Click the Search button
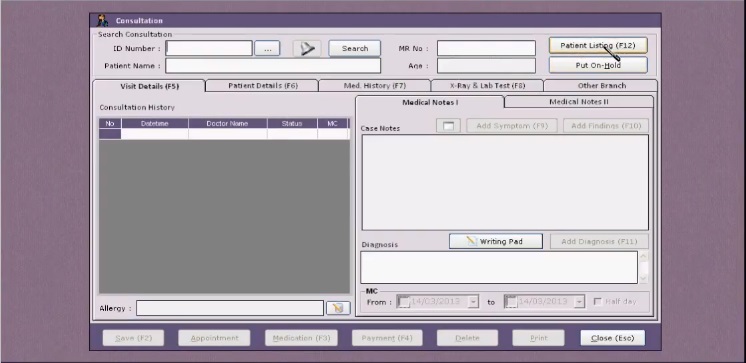Viewport: 746px width, 363px height. 354,49
